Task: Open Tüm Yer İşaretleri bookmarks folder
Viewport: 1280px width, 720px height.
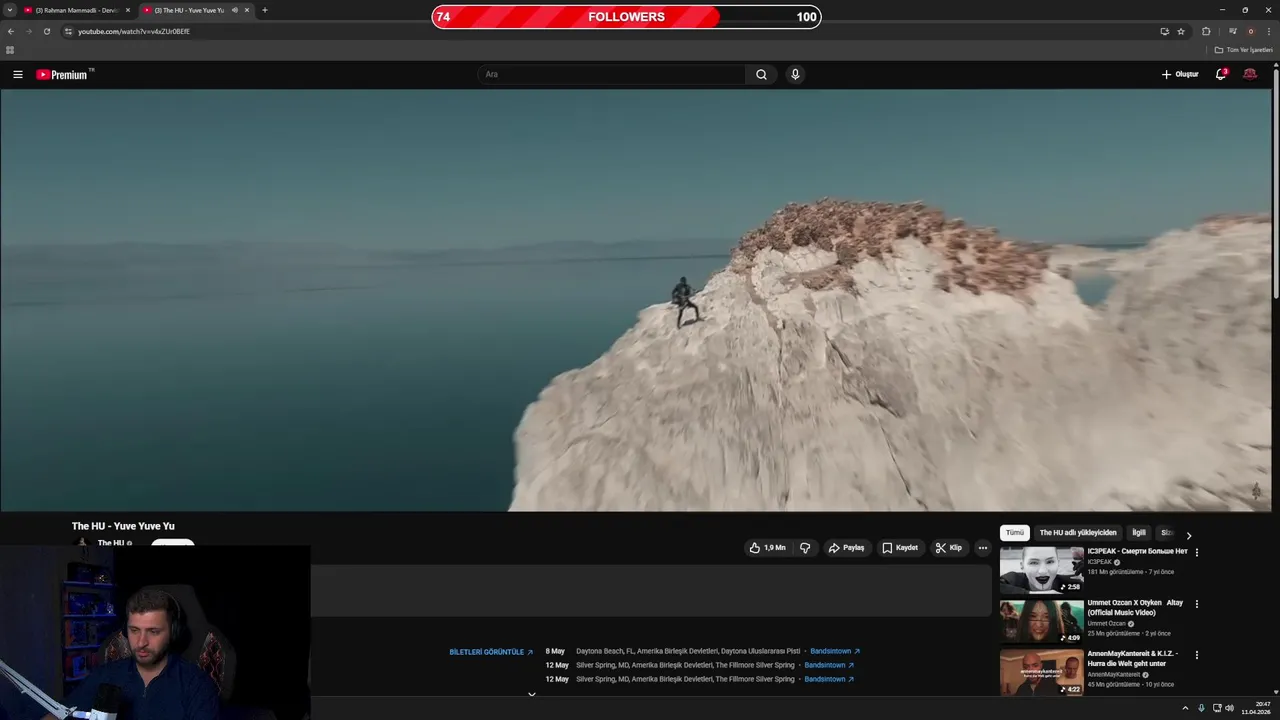Action: (x=1244, y=50)
